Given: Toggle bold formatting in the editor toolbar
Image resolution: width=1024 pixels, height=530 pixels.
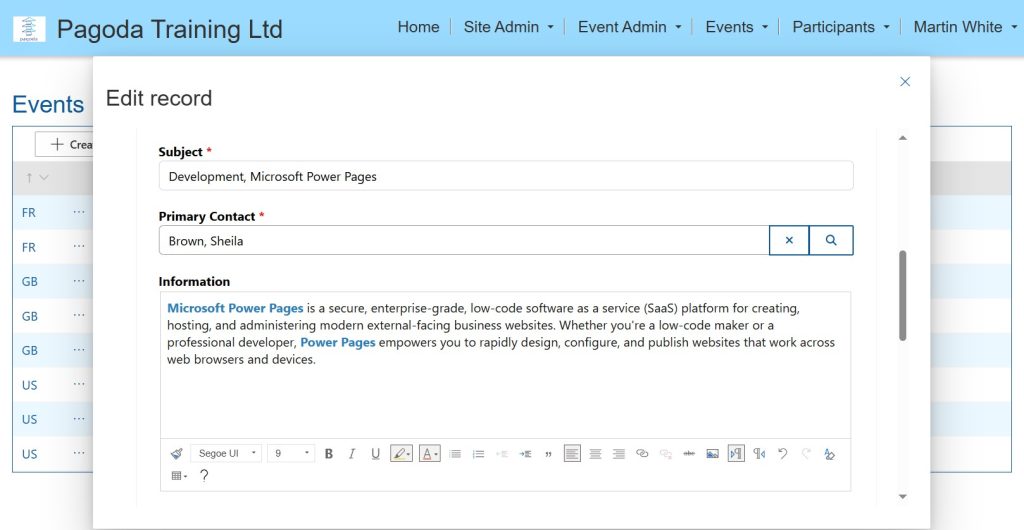Looking at the screenshot, I should 328,454.
